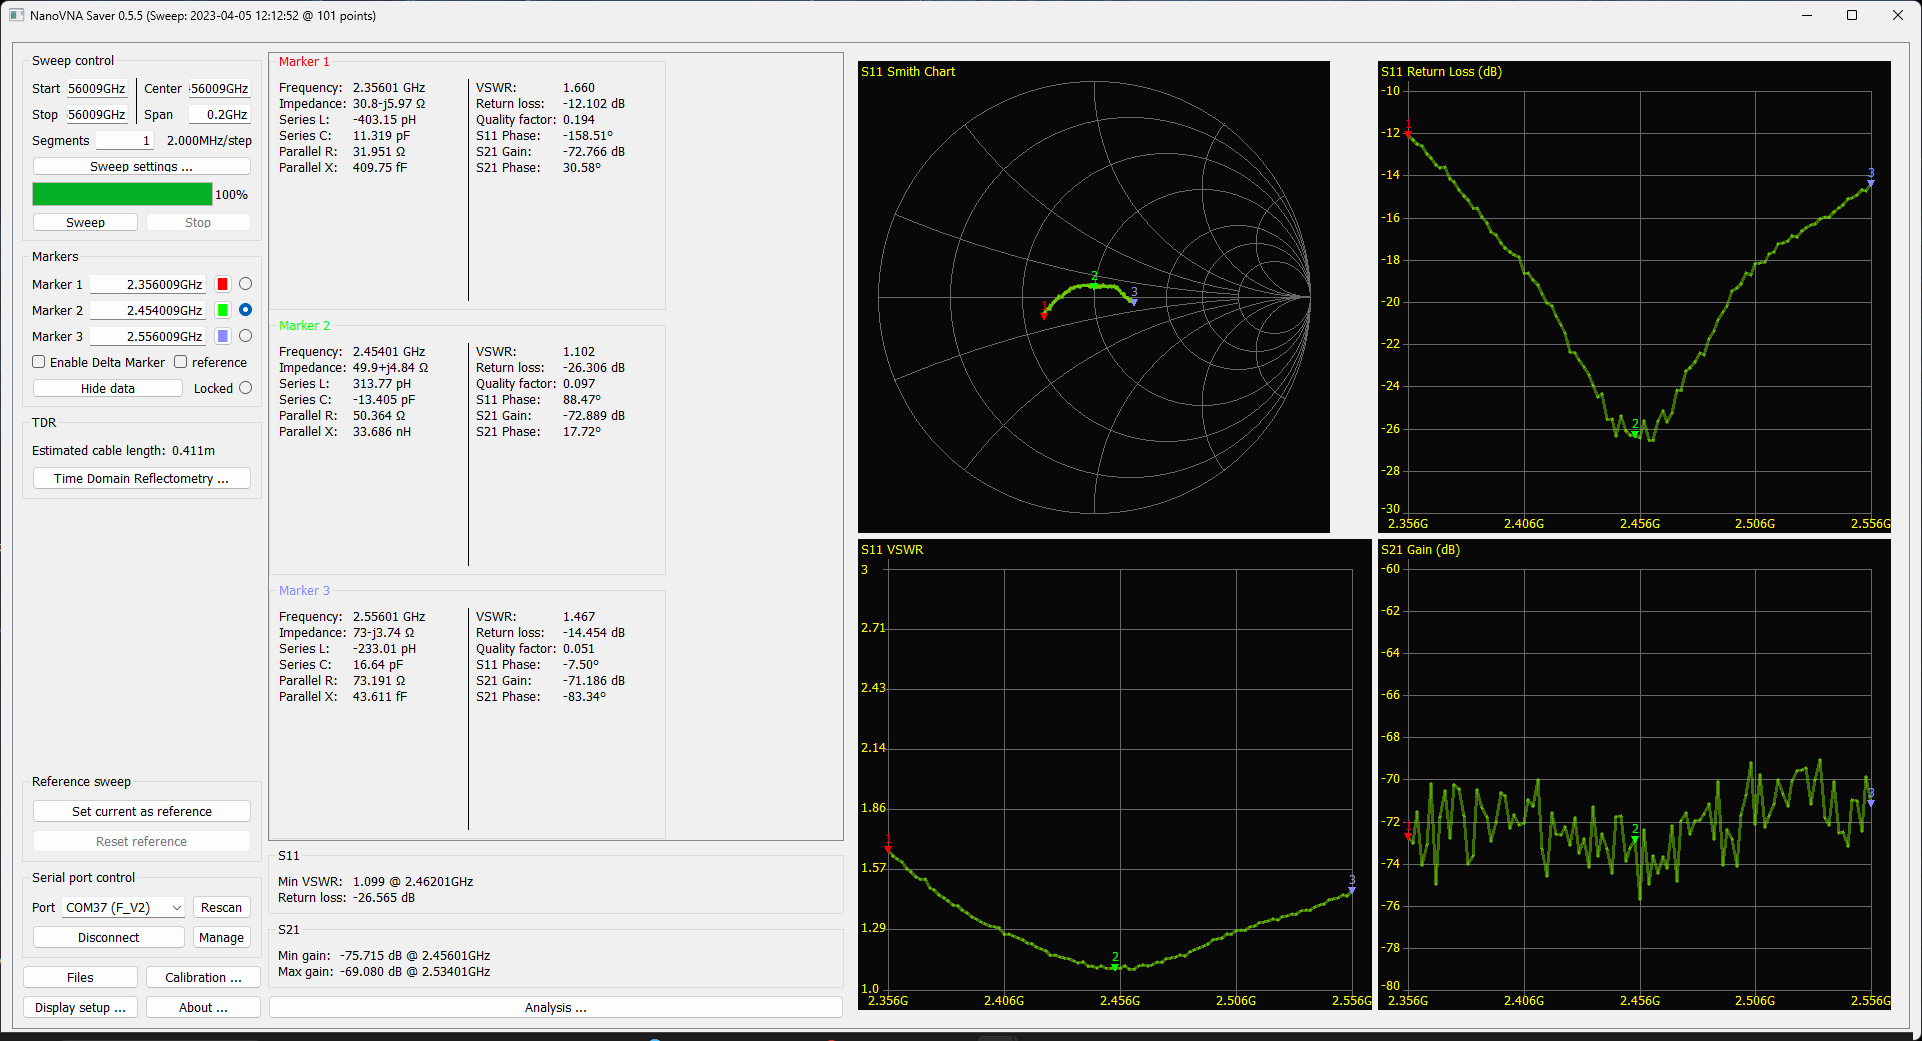
Task: Select the Marker 3 radio button
Action: coord(245,336)
